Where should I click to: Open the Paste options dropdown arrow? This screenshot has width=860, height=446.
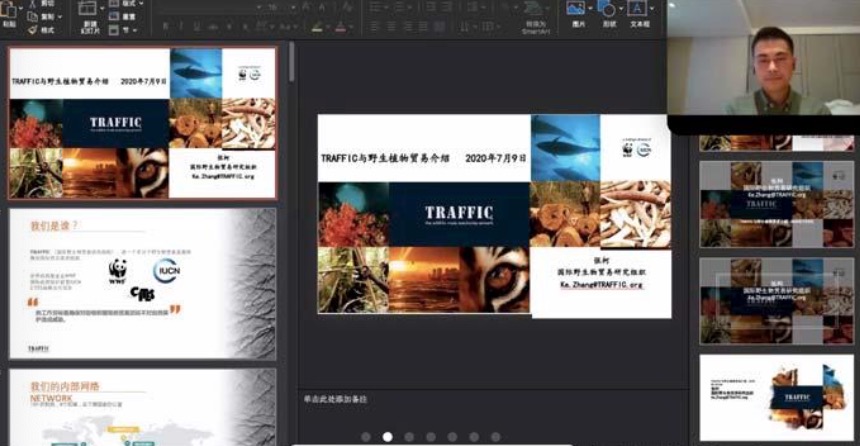pyautogui.click(x=21, y=9)
